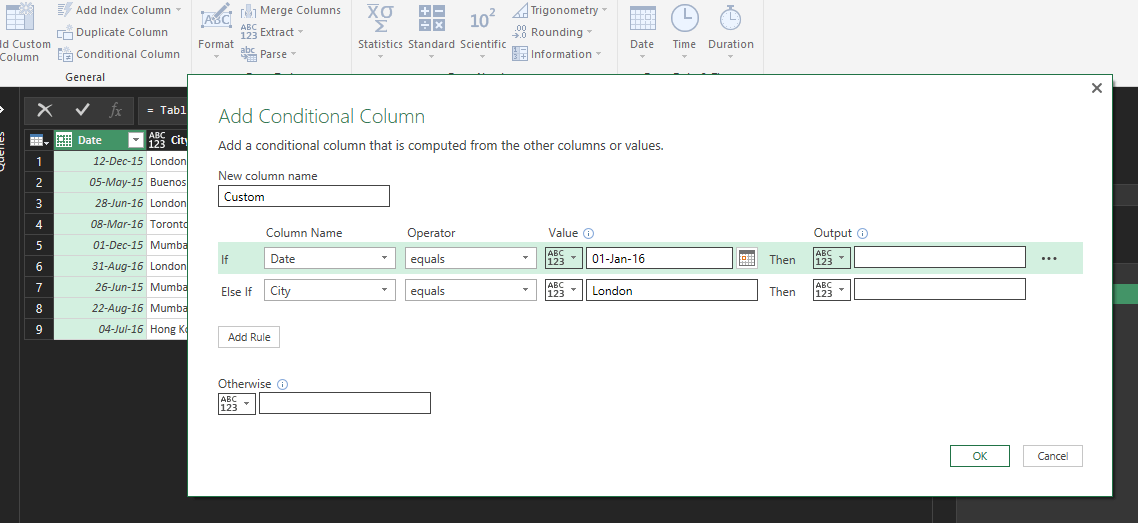Click the Add Index Column icon
The height and width of the screenshot is (523, 1138).
click(x=65, y=10)
